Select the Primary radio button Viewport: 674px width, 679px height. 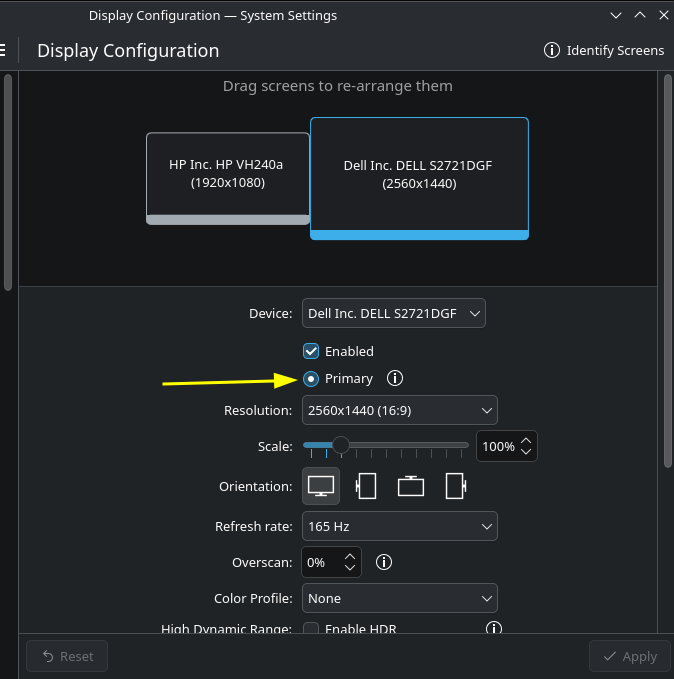coord(311,379)
